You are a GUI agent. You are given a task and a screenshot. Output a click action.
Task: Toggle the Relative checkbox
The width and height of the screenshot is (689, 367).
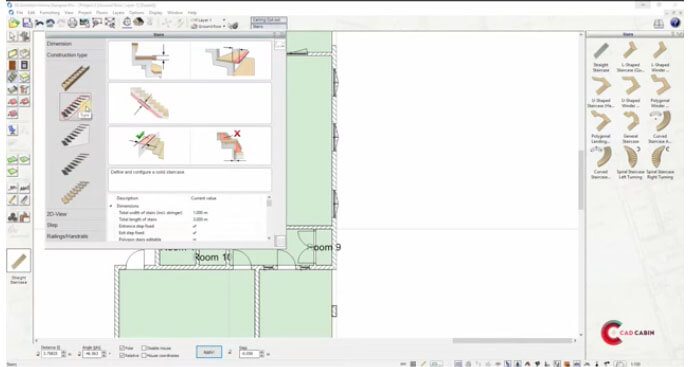click(x=123, y=355)
